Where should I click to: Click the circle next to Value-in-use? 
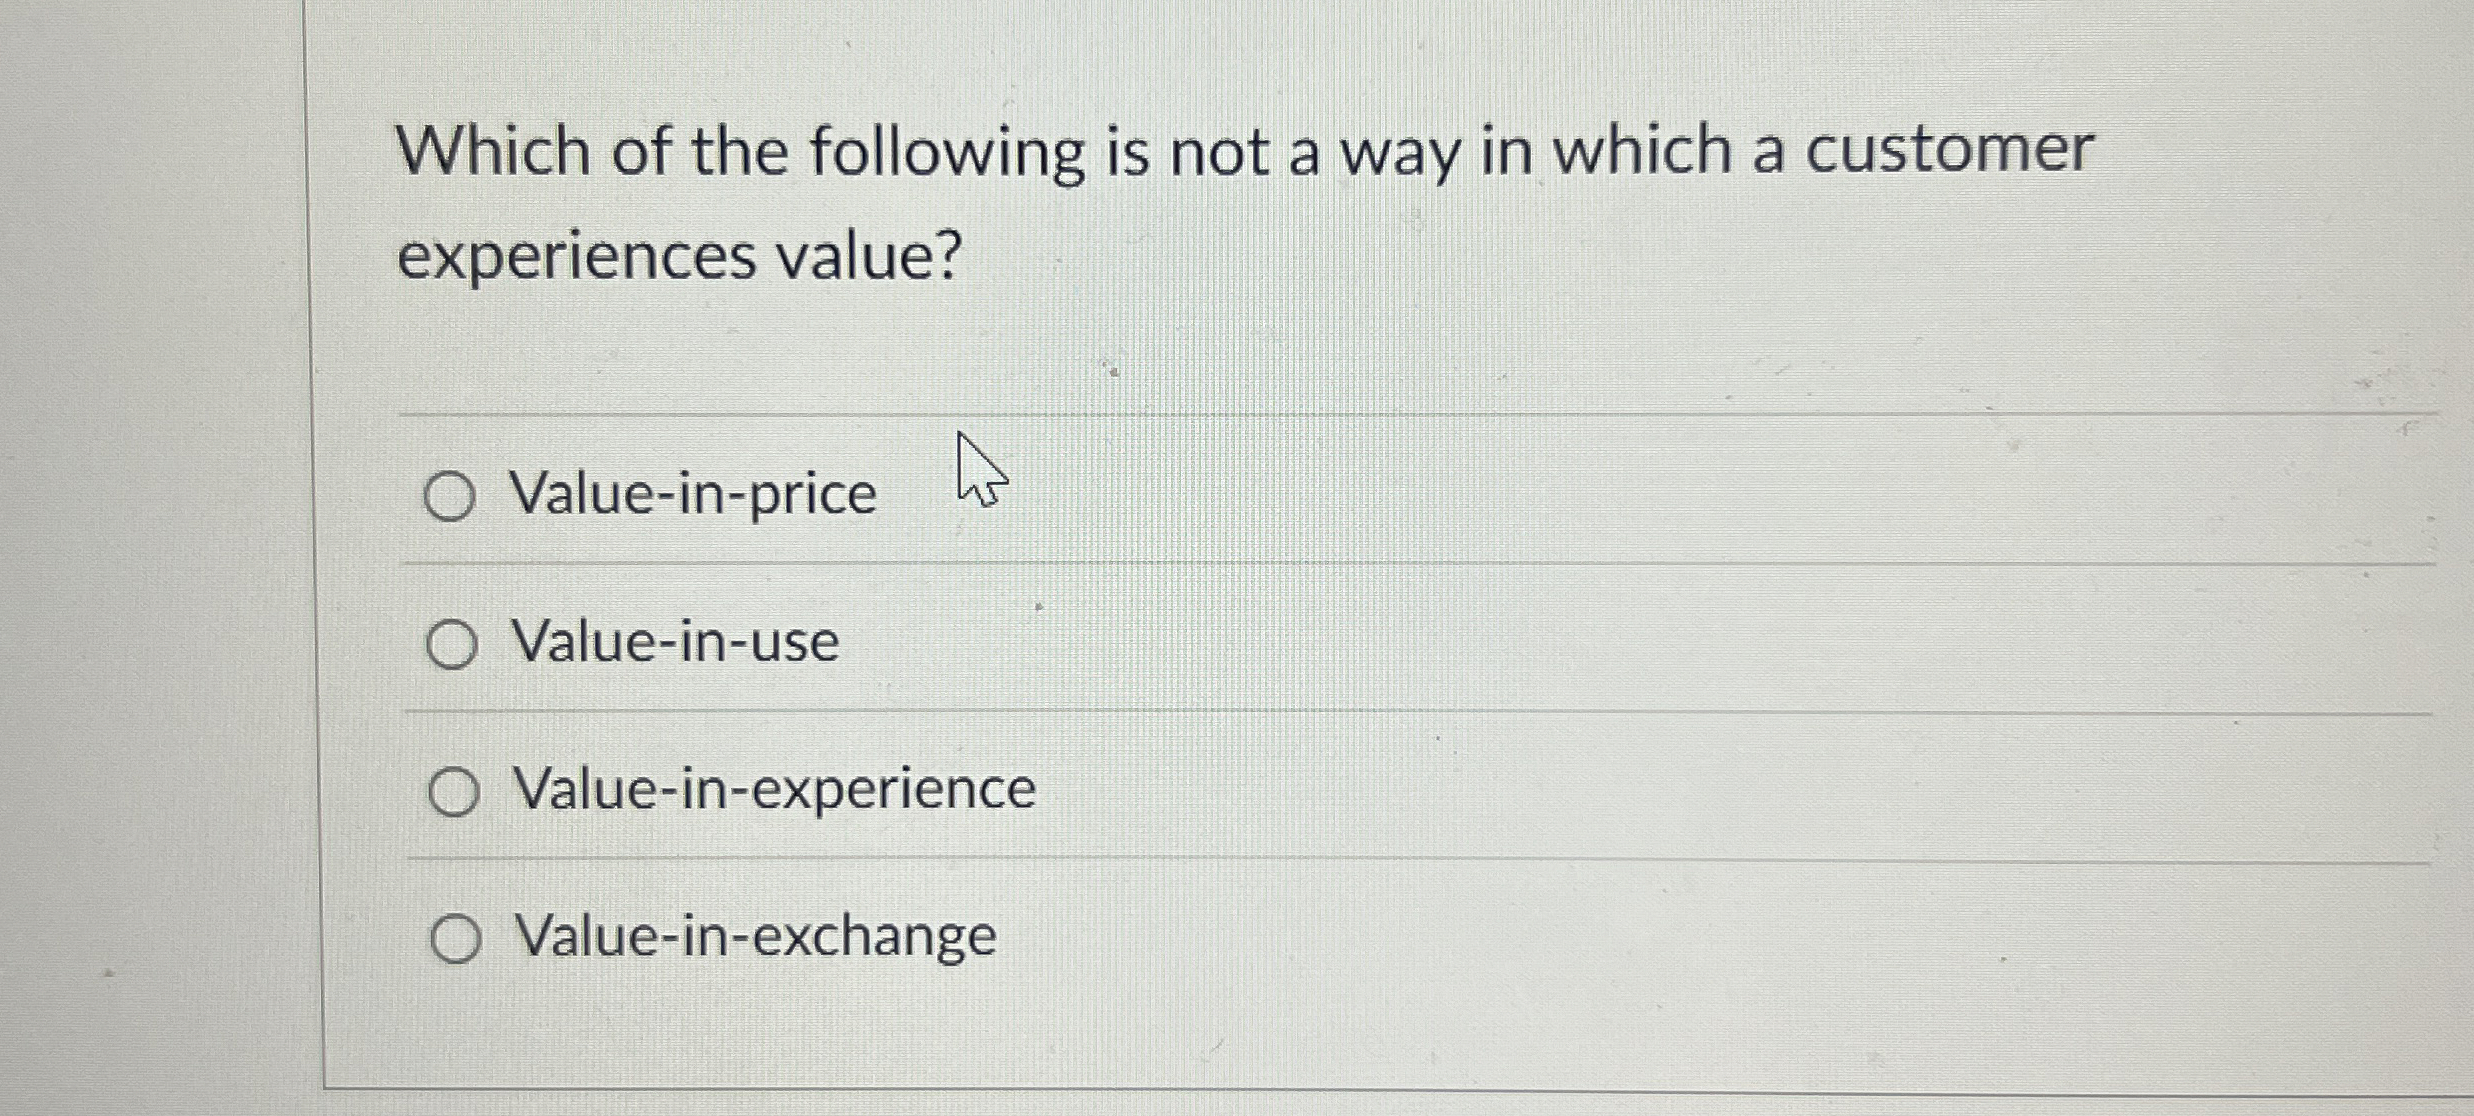point(455,644)
